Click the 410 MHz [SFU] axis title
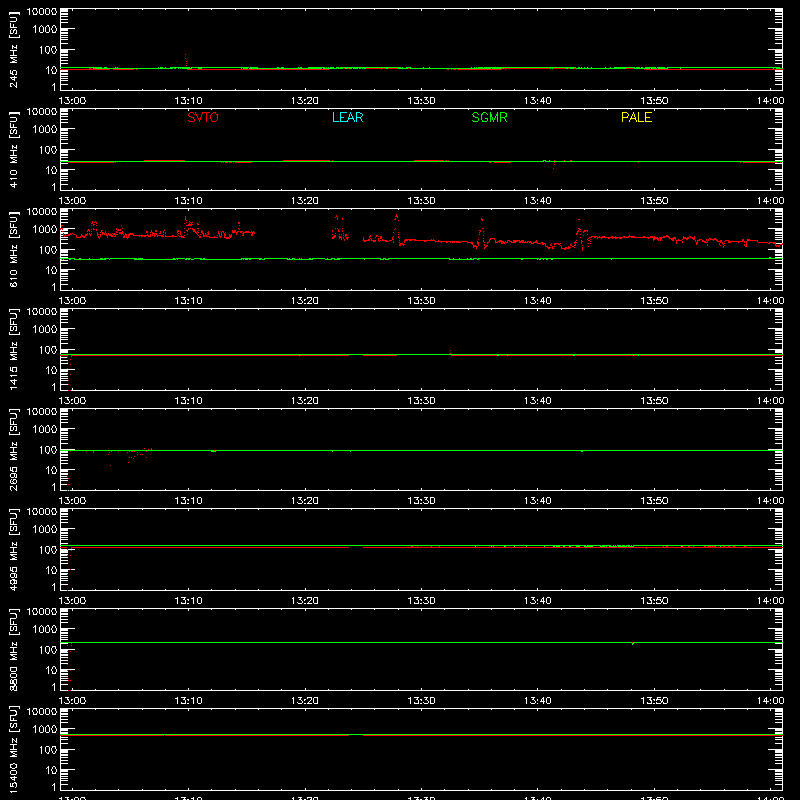The width and height of the screenshot is (800, 800). point(13,149)
